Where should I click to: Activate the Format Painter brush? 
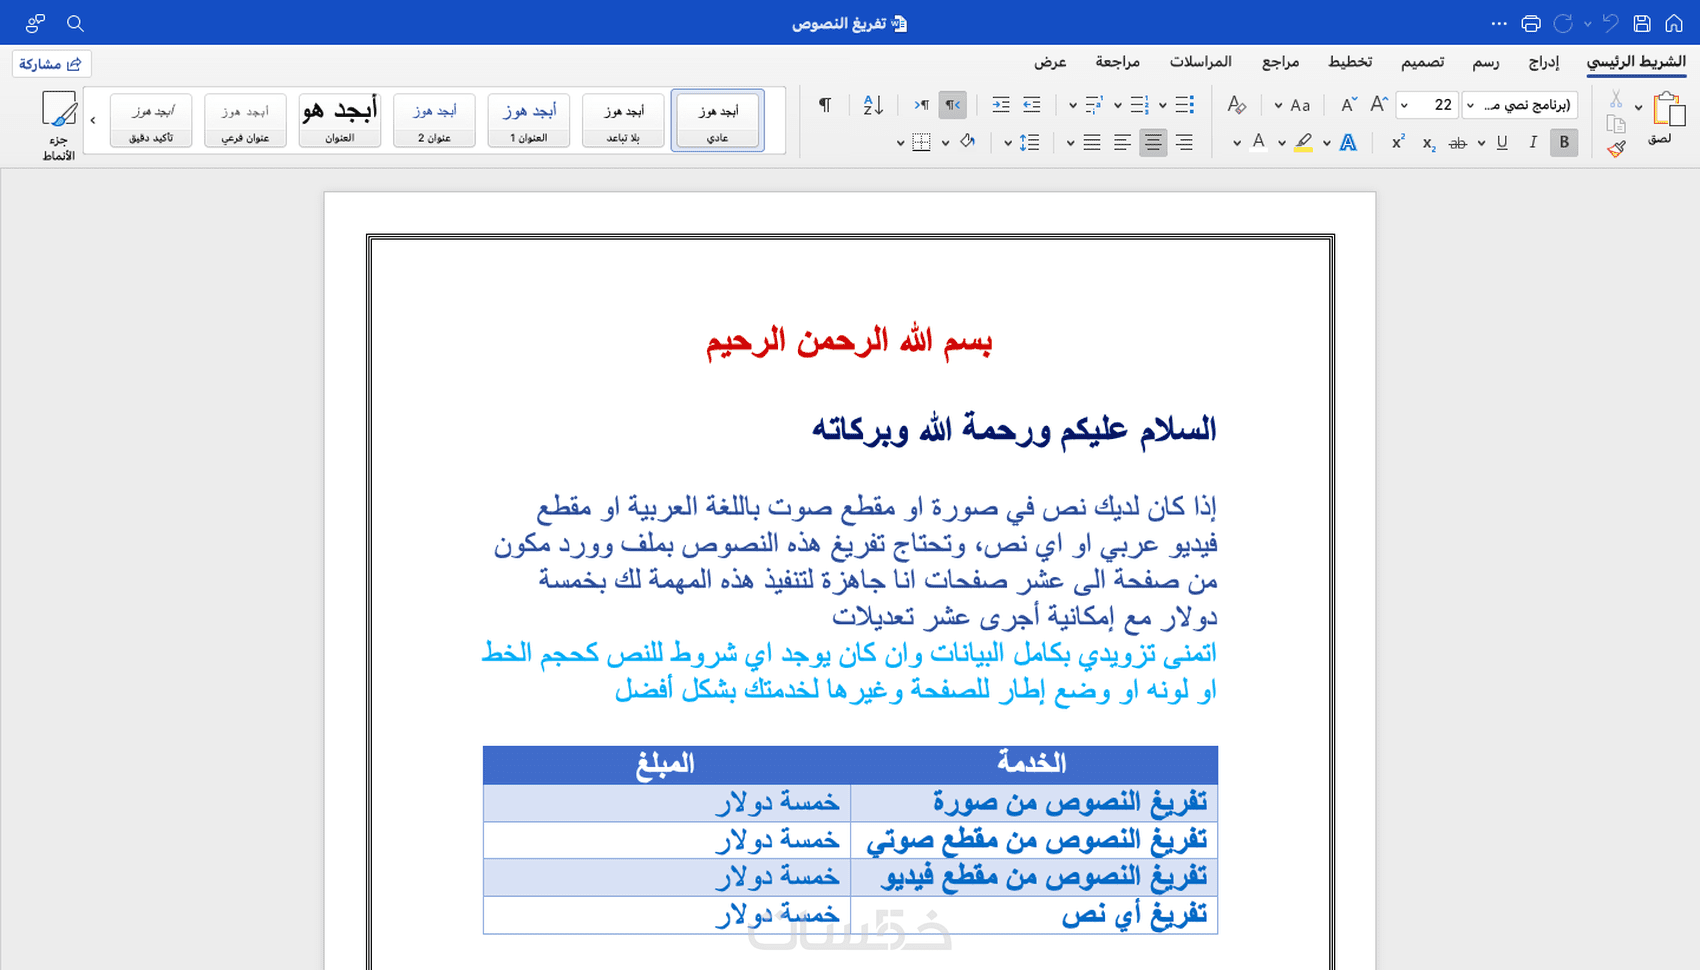point(1616,148)
